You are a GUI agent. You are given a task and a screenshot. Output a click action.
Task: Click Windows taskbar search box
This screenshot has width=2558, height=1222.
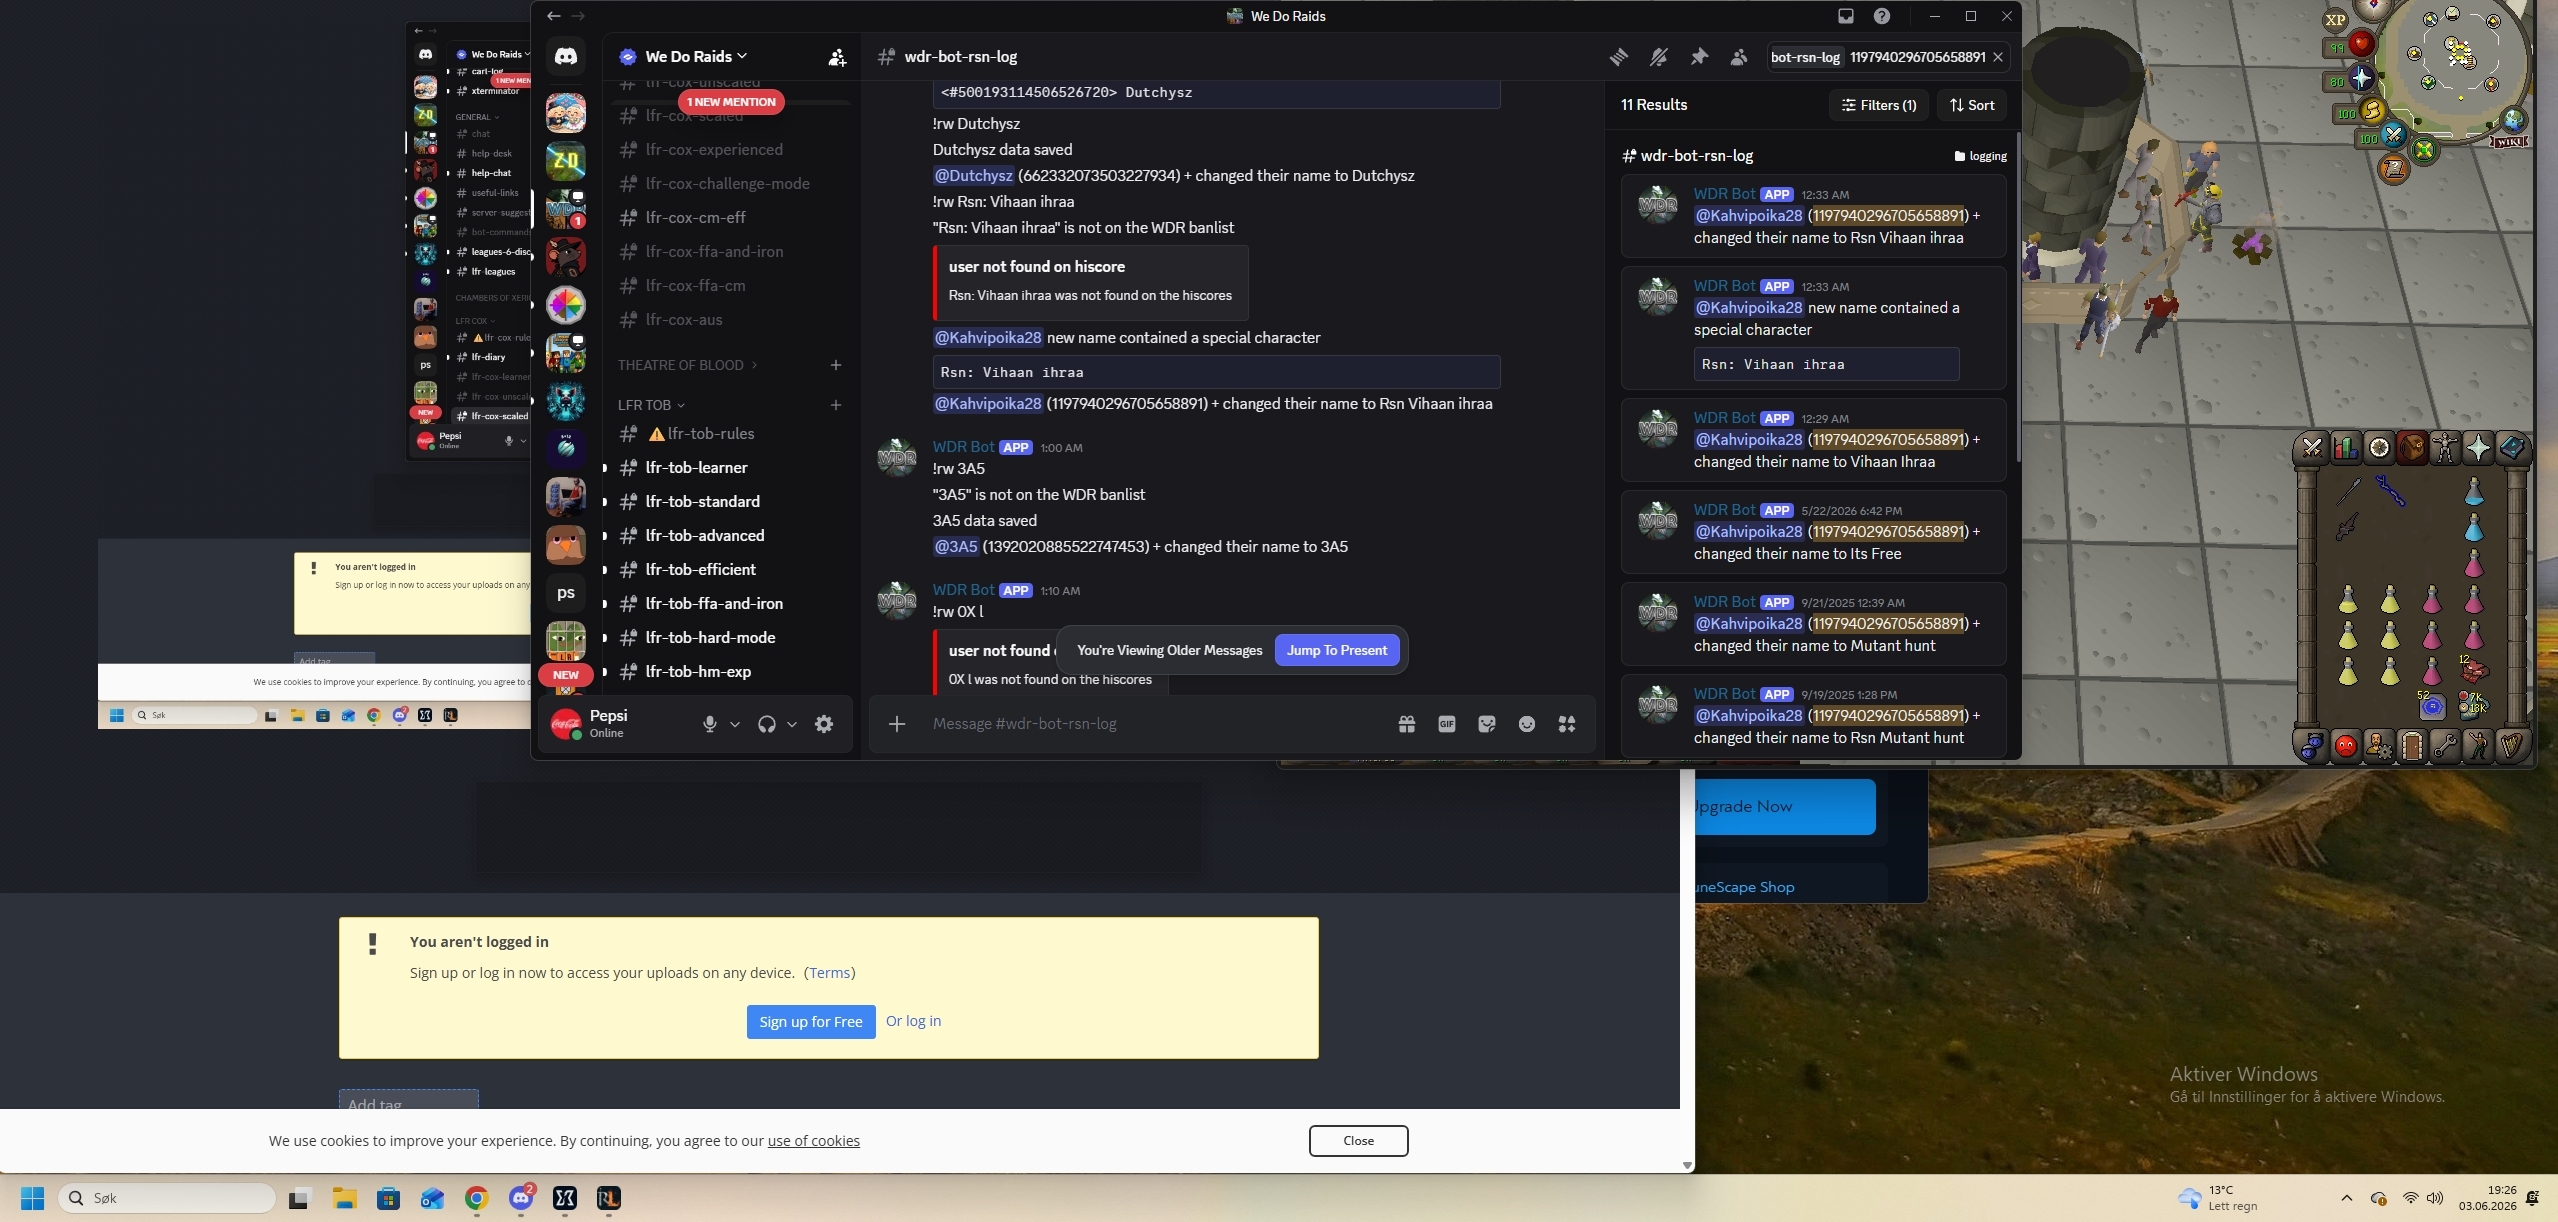point(167,1198)
